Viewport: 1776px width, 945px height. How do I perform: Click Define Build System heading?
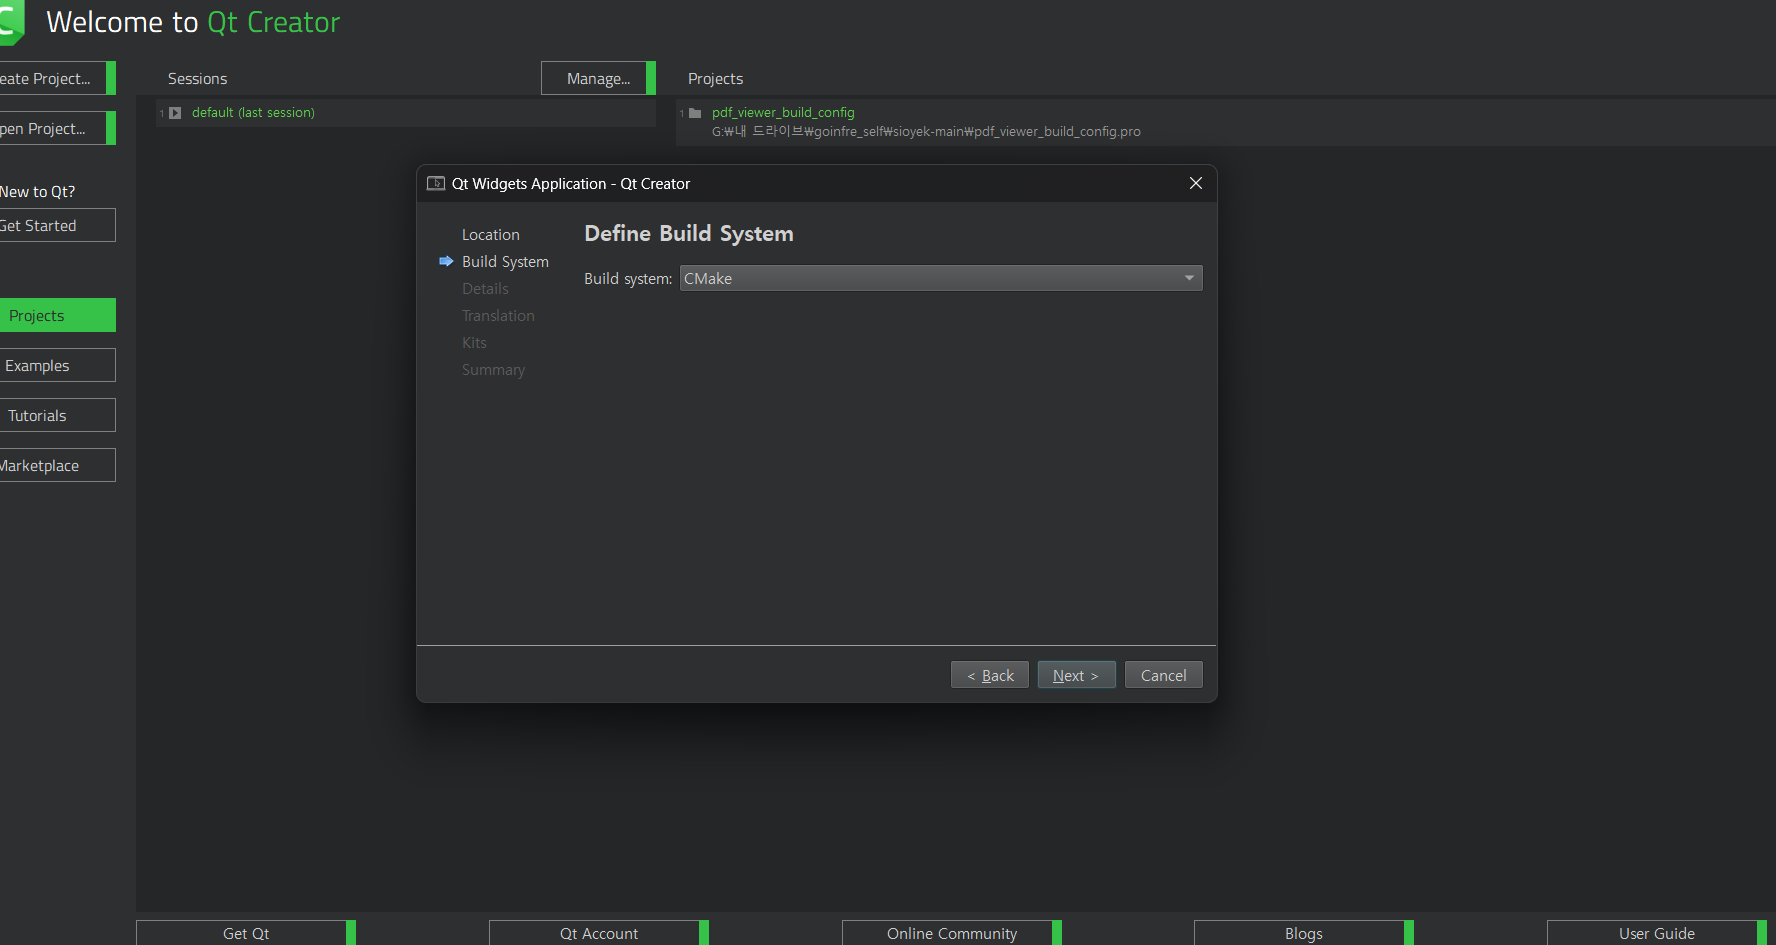tap(689, 233)
